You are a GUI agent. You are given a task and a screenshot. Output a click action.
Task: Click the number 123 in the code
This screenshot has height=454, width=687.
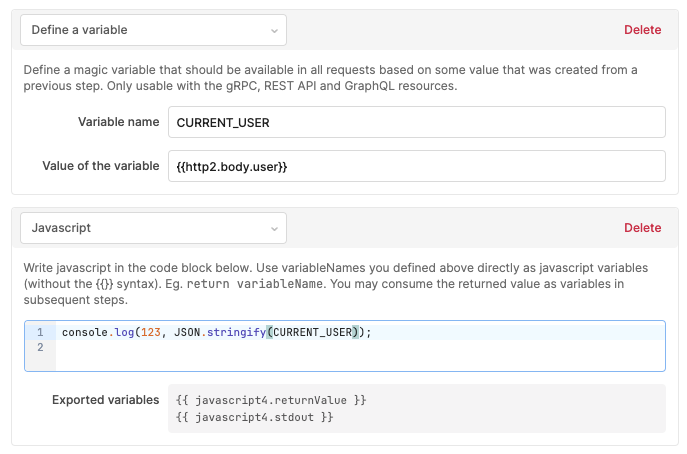pos(151,332)
